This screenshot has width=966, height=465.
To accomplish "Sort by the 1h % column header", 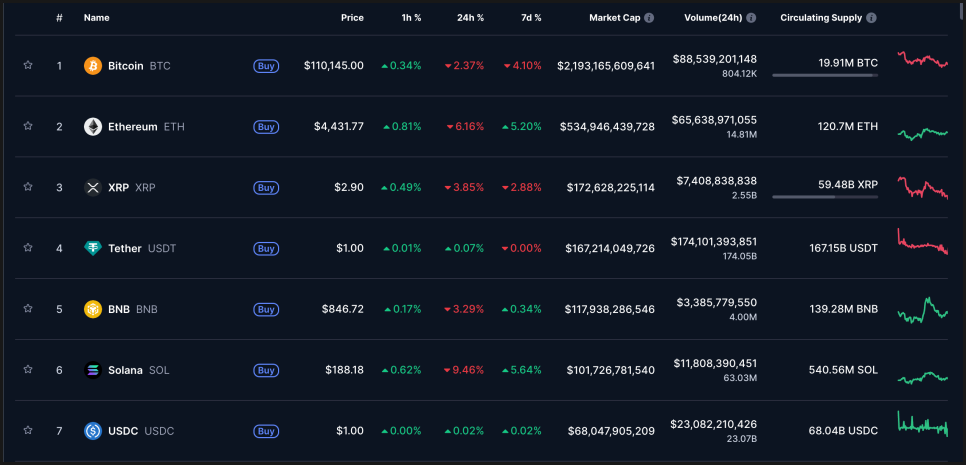I will tap(410, 18).
